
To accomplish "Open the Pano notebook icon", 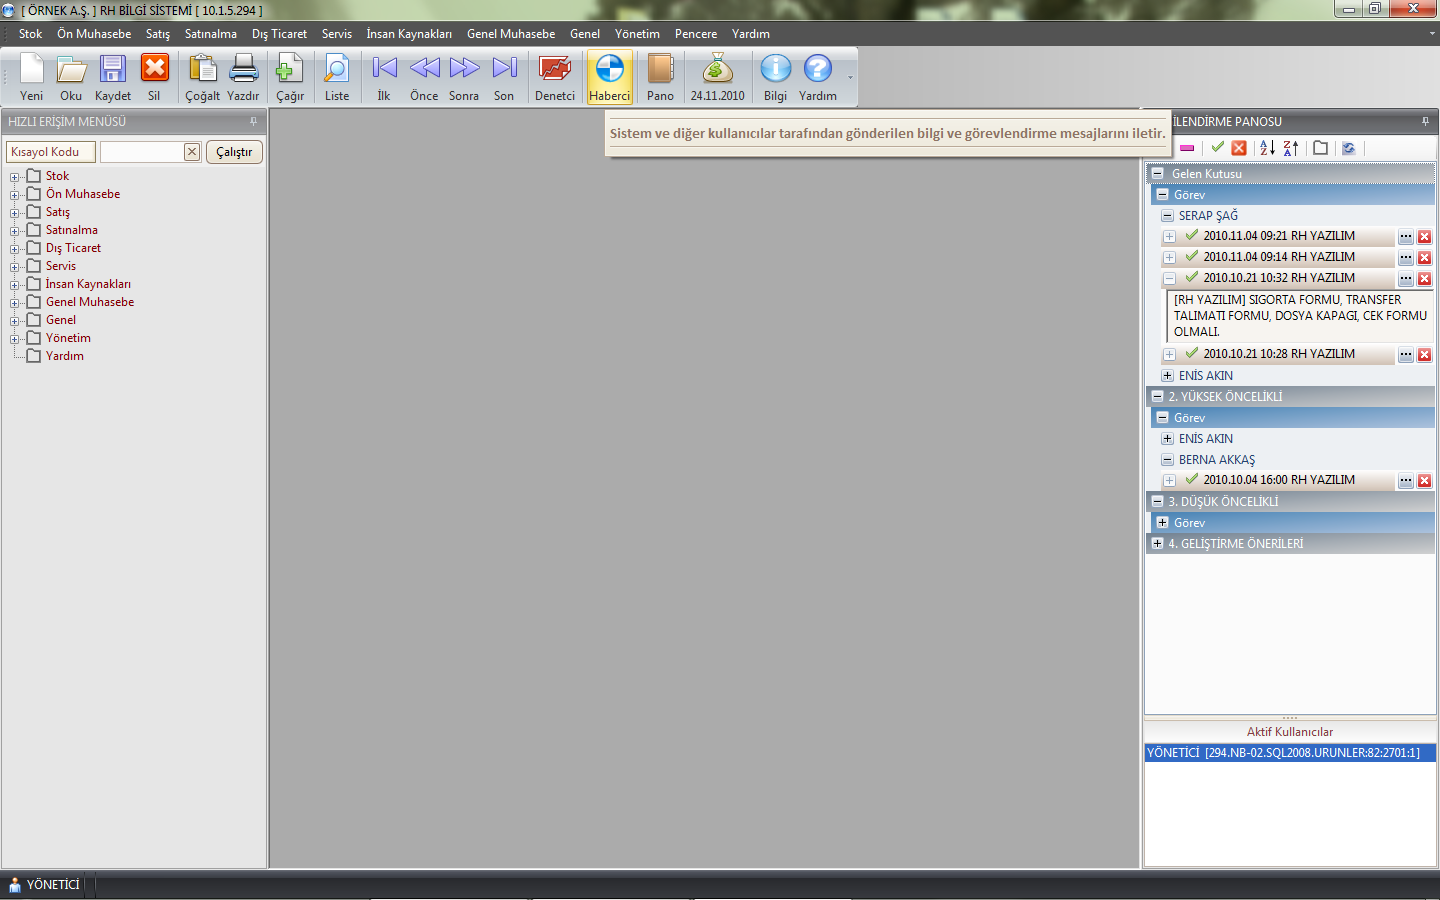I will [x=660, y=77].
